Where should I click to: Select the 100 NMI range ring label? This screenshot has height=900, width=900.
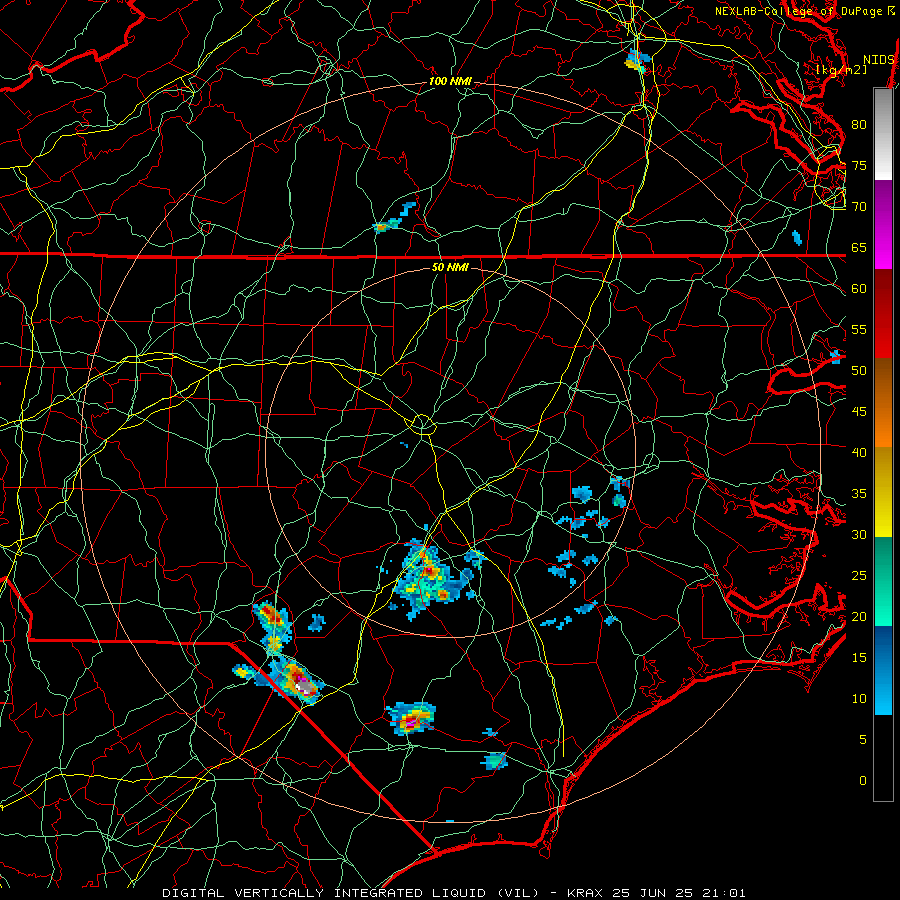[450, 82]
